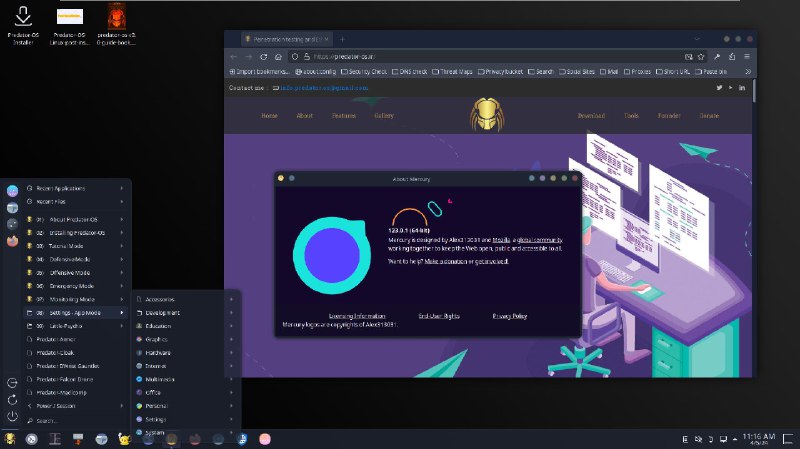Click the logout icon in start menu sidebar
The image size is (800, 449).
point(13,383)
